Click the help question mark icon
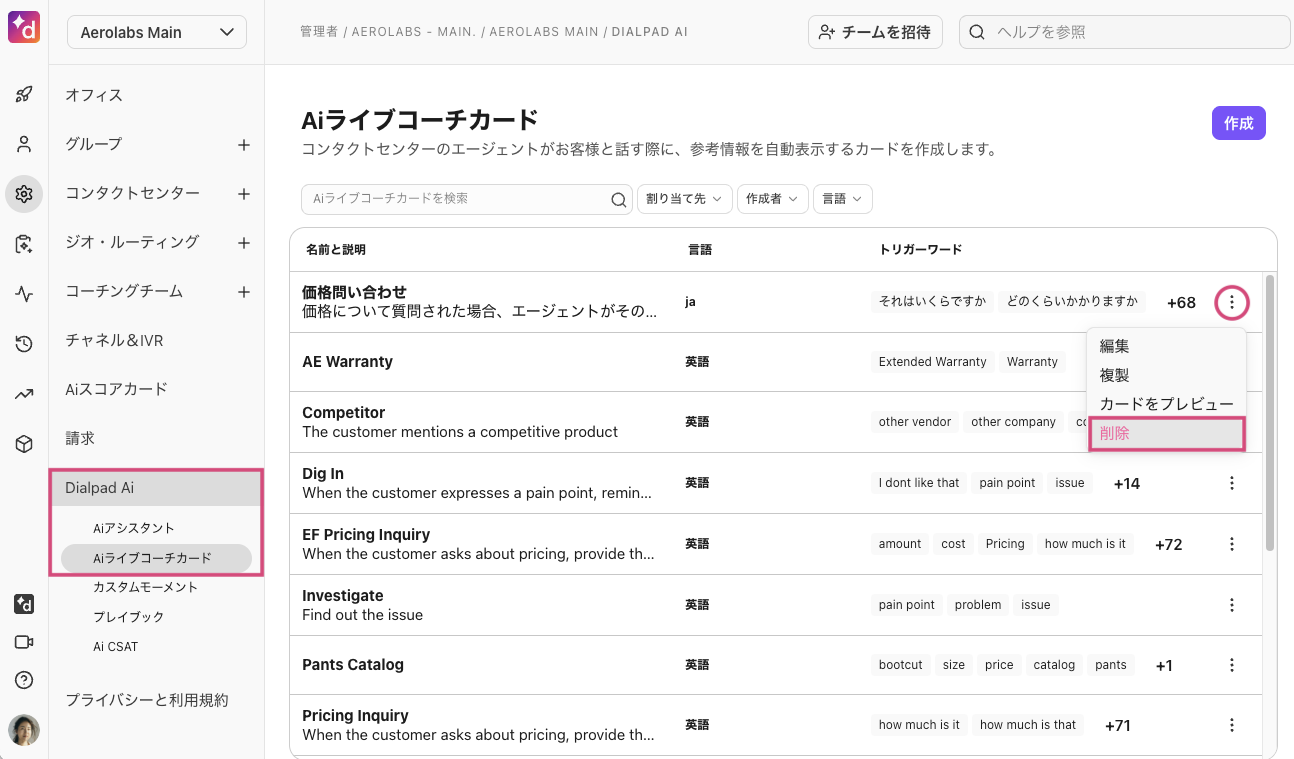The height and width of the screenshot is (759, 1294). [x=24, y=680]
